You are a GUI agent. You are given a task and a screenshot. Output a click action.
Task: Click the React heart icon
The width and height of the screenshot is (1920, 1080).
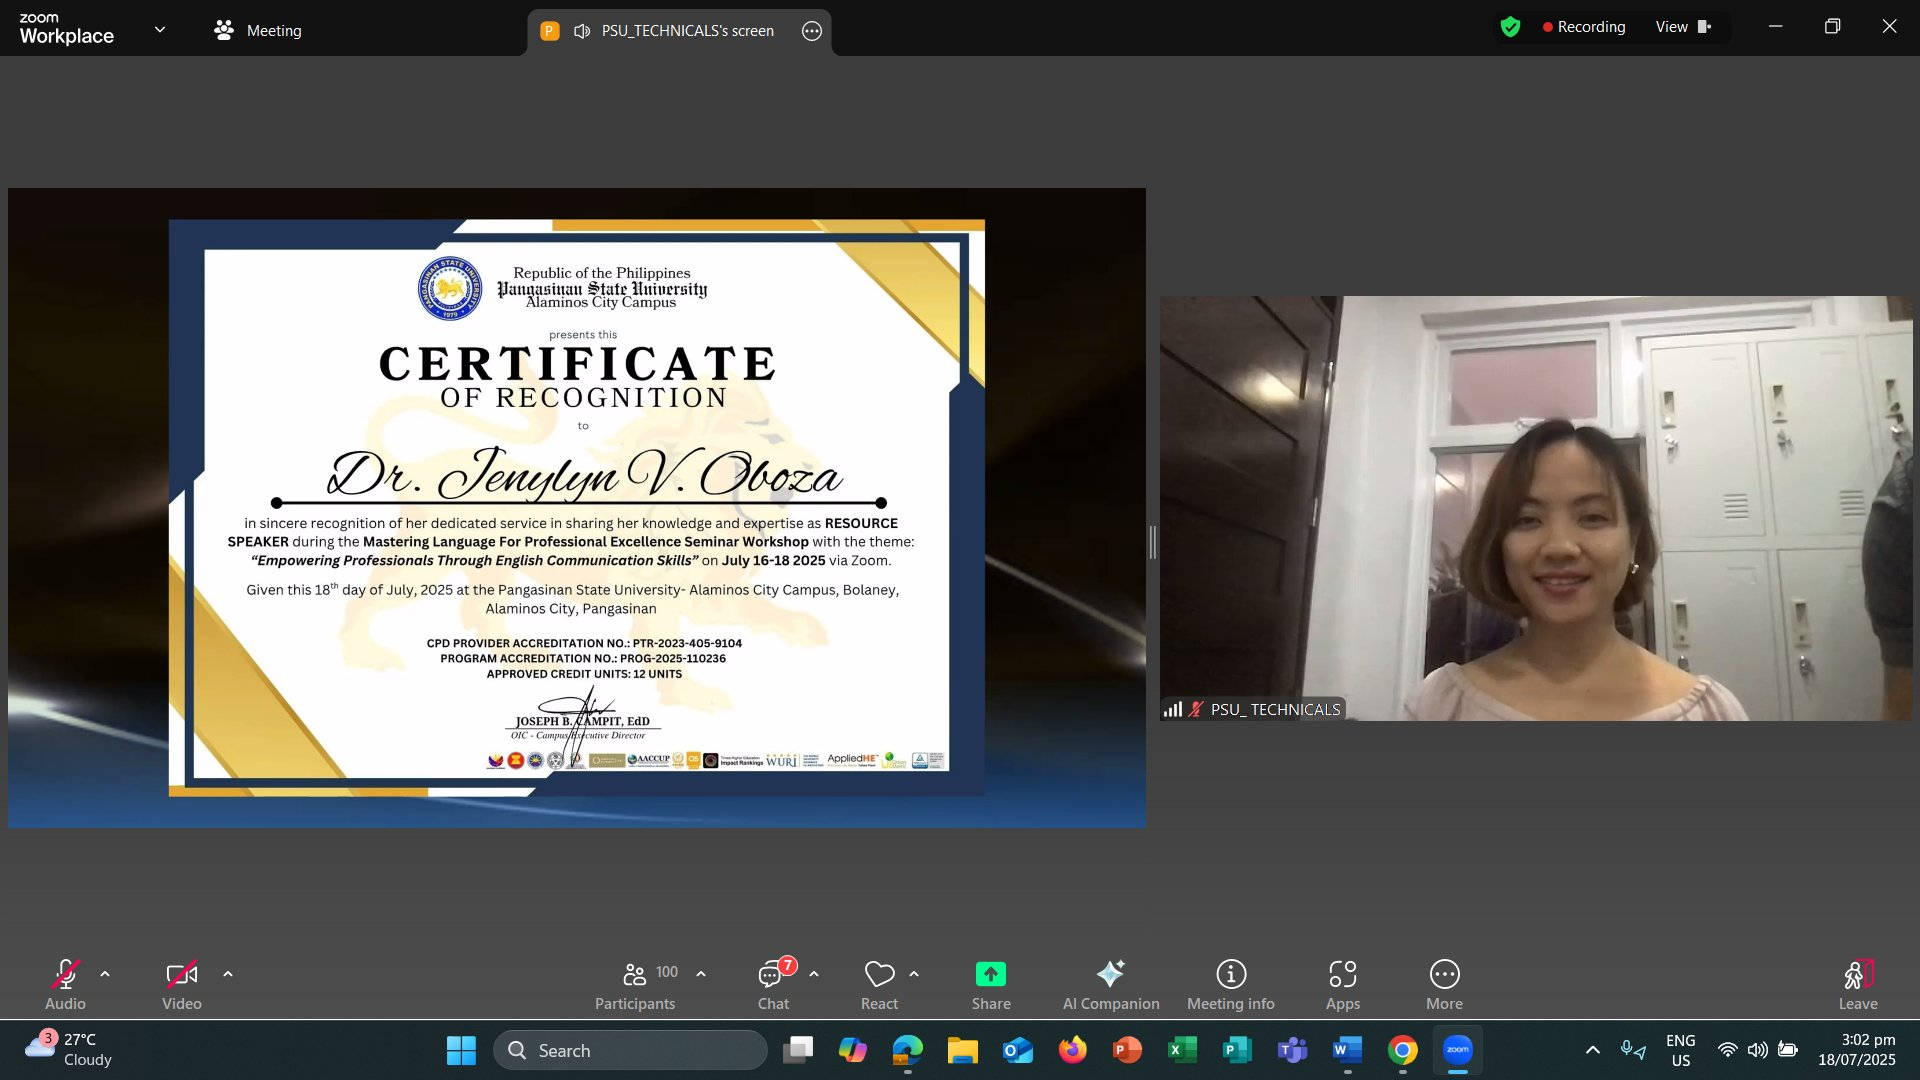coord(879,975)
